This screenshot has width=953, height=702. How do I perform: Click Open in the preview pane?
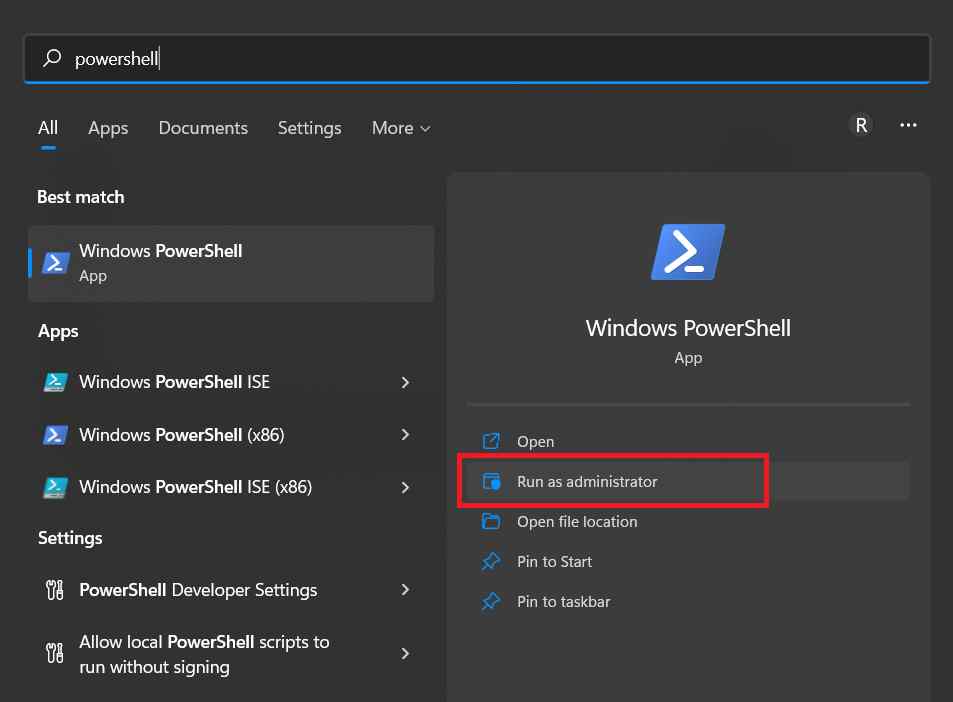535,442
